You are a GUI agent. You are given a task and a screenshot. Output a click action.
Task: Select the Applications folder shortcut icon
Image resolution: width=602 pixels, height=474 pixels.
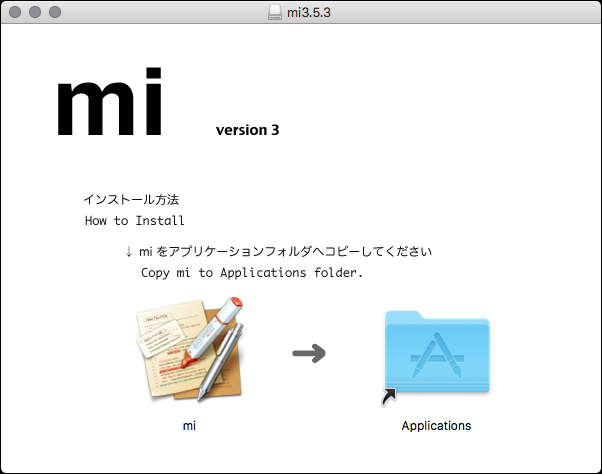437,358
